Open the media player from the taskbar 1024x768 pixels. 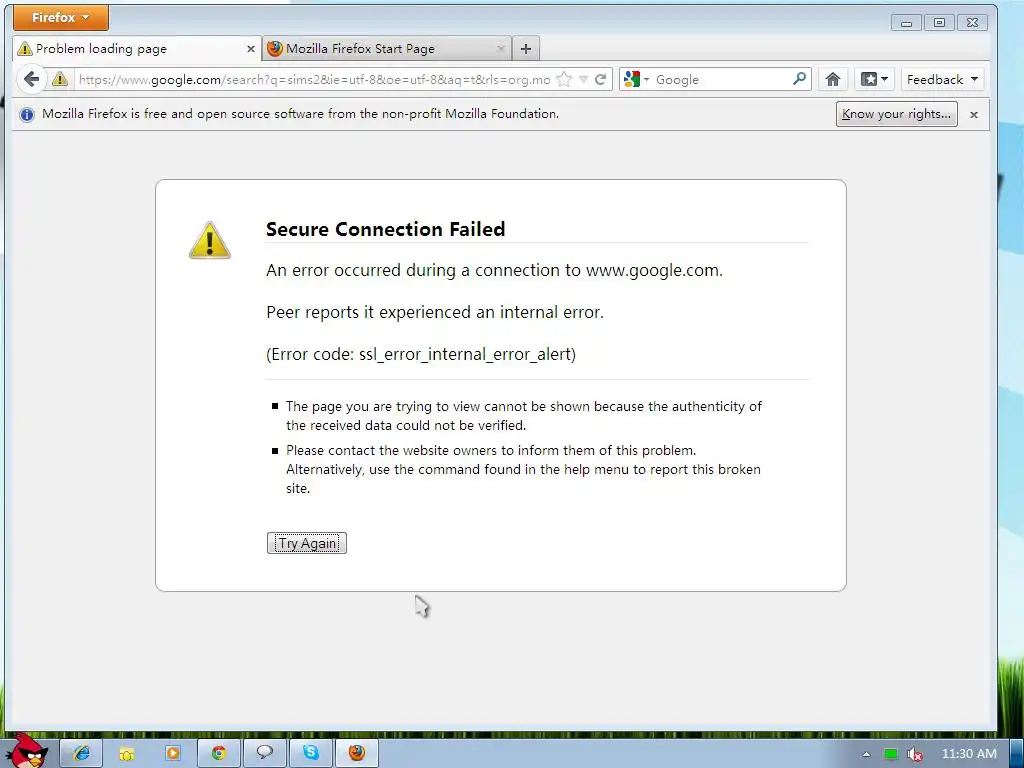click(x=172, y=753)
